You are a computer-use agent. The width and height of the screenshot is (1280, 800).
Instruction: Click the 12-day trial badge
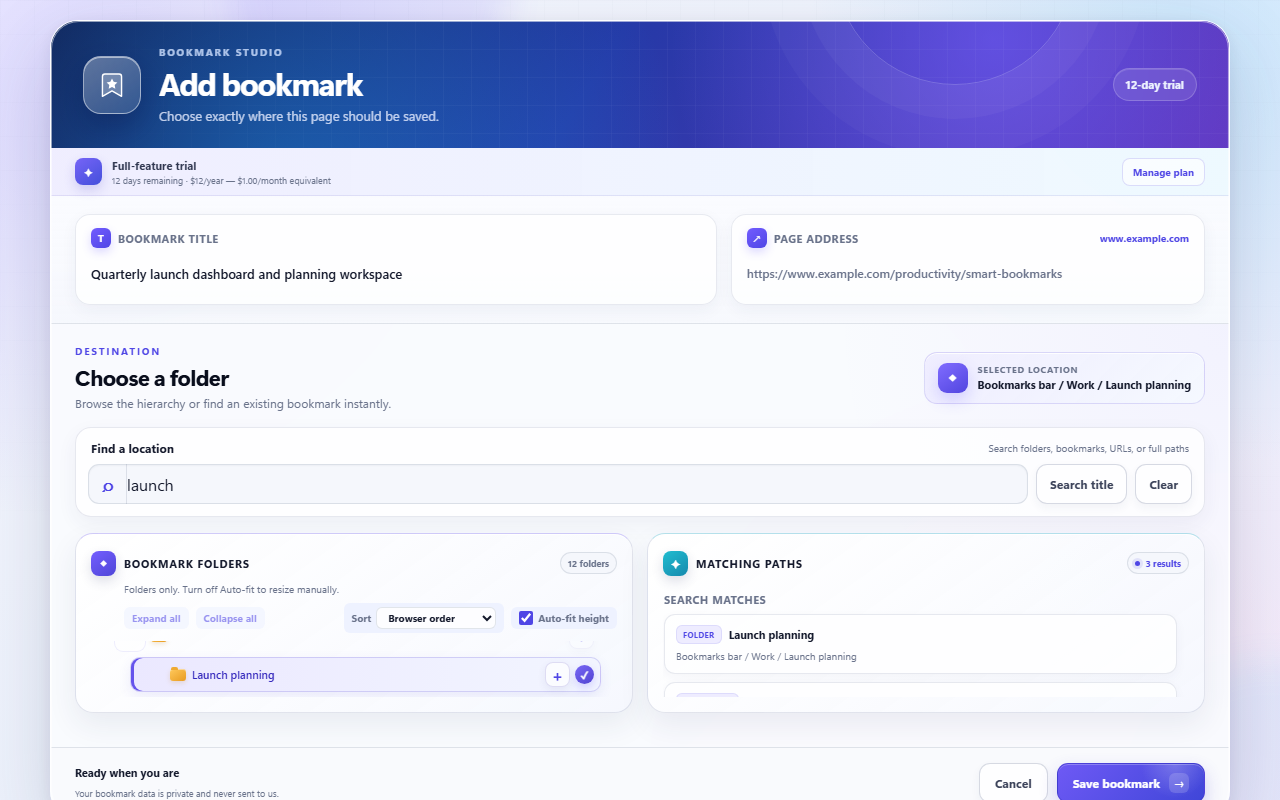[x=1154, y=85]
